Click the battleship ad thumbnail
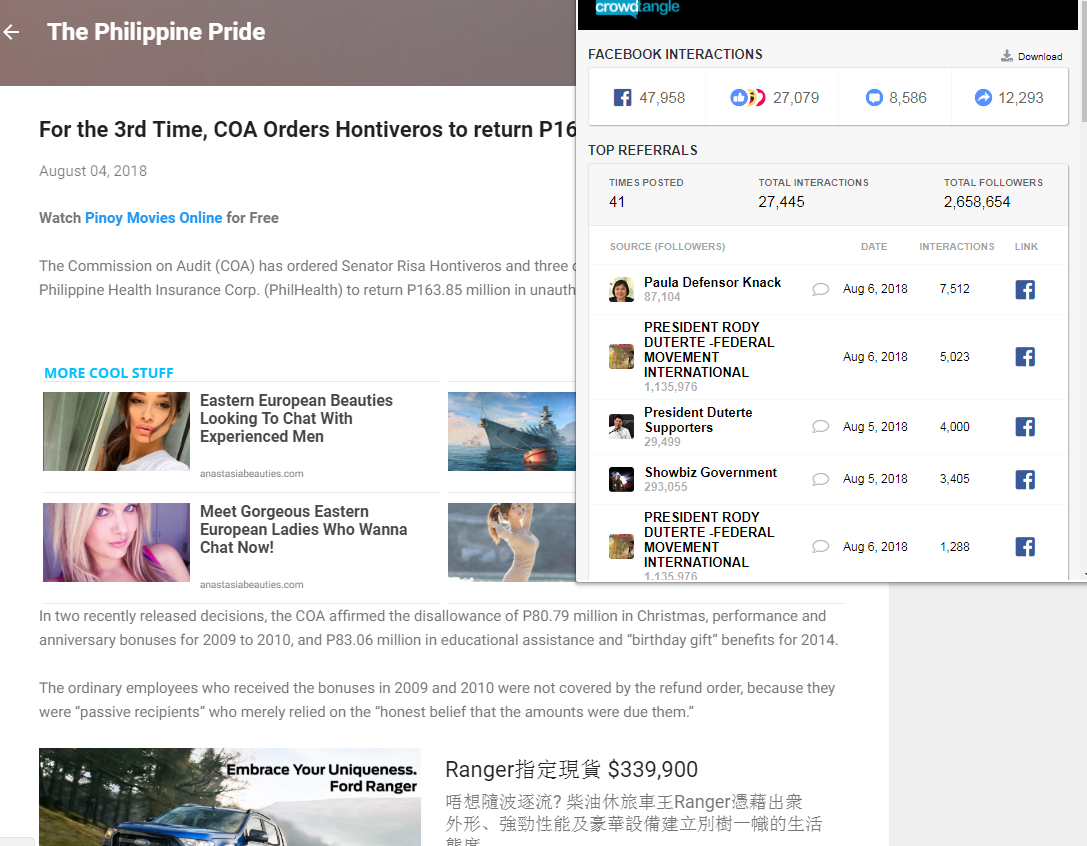This screenshot has width=1087, height=846. point(512,431)
